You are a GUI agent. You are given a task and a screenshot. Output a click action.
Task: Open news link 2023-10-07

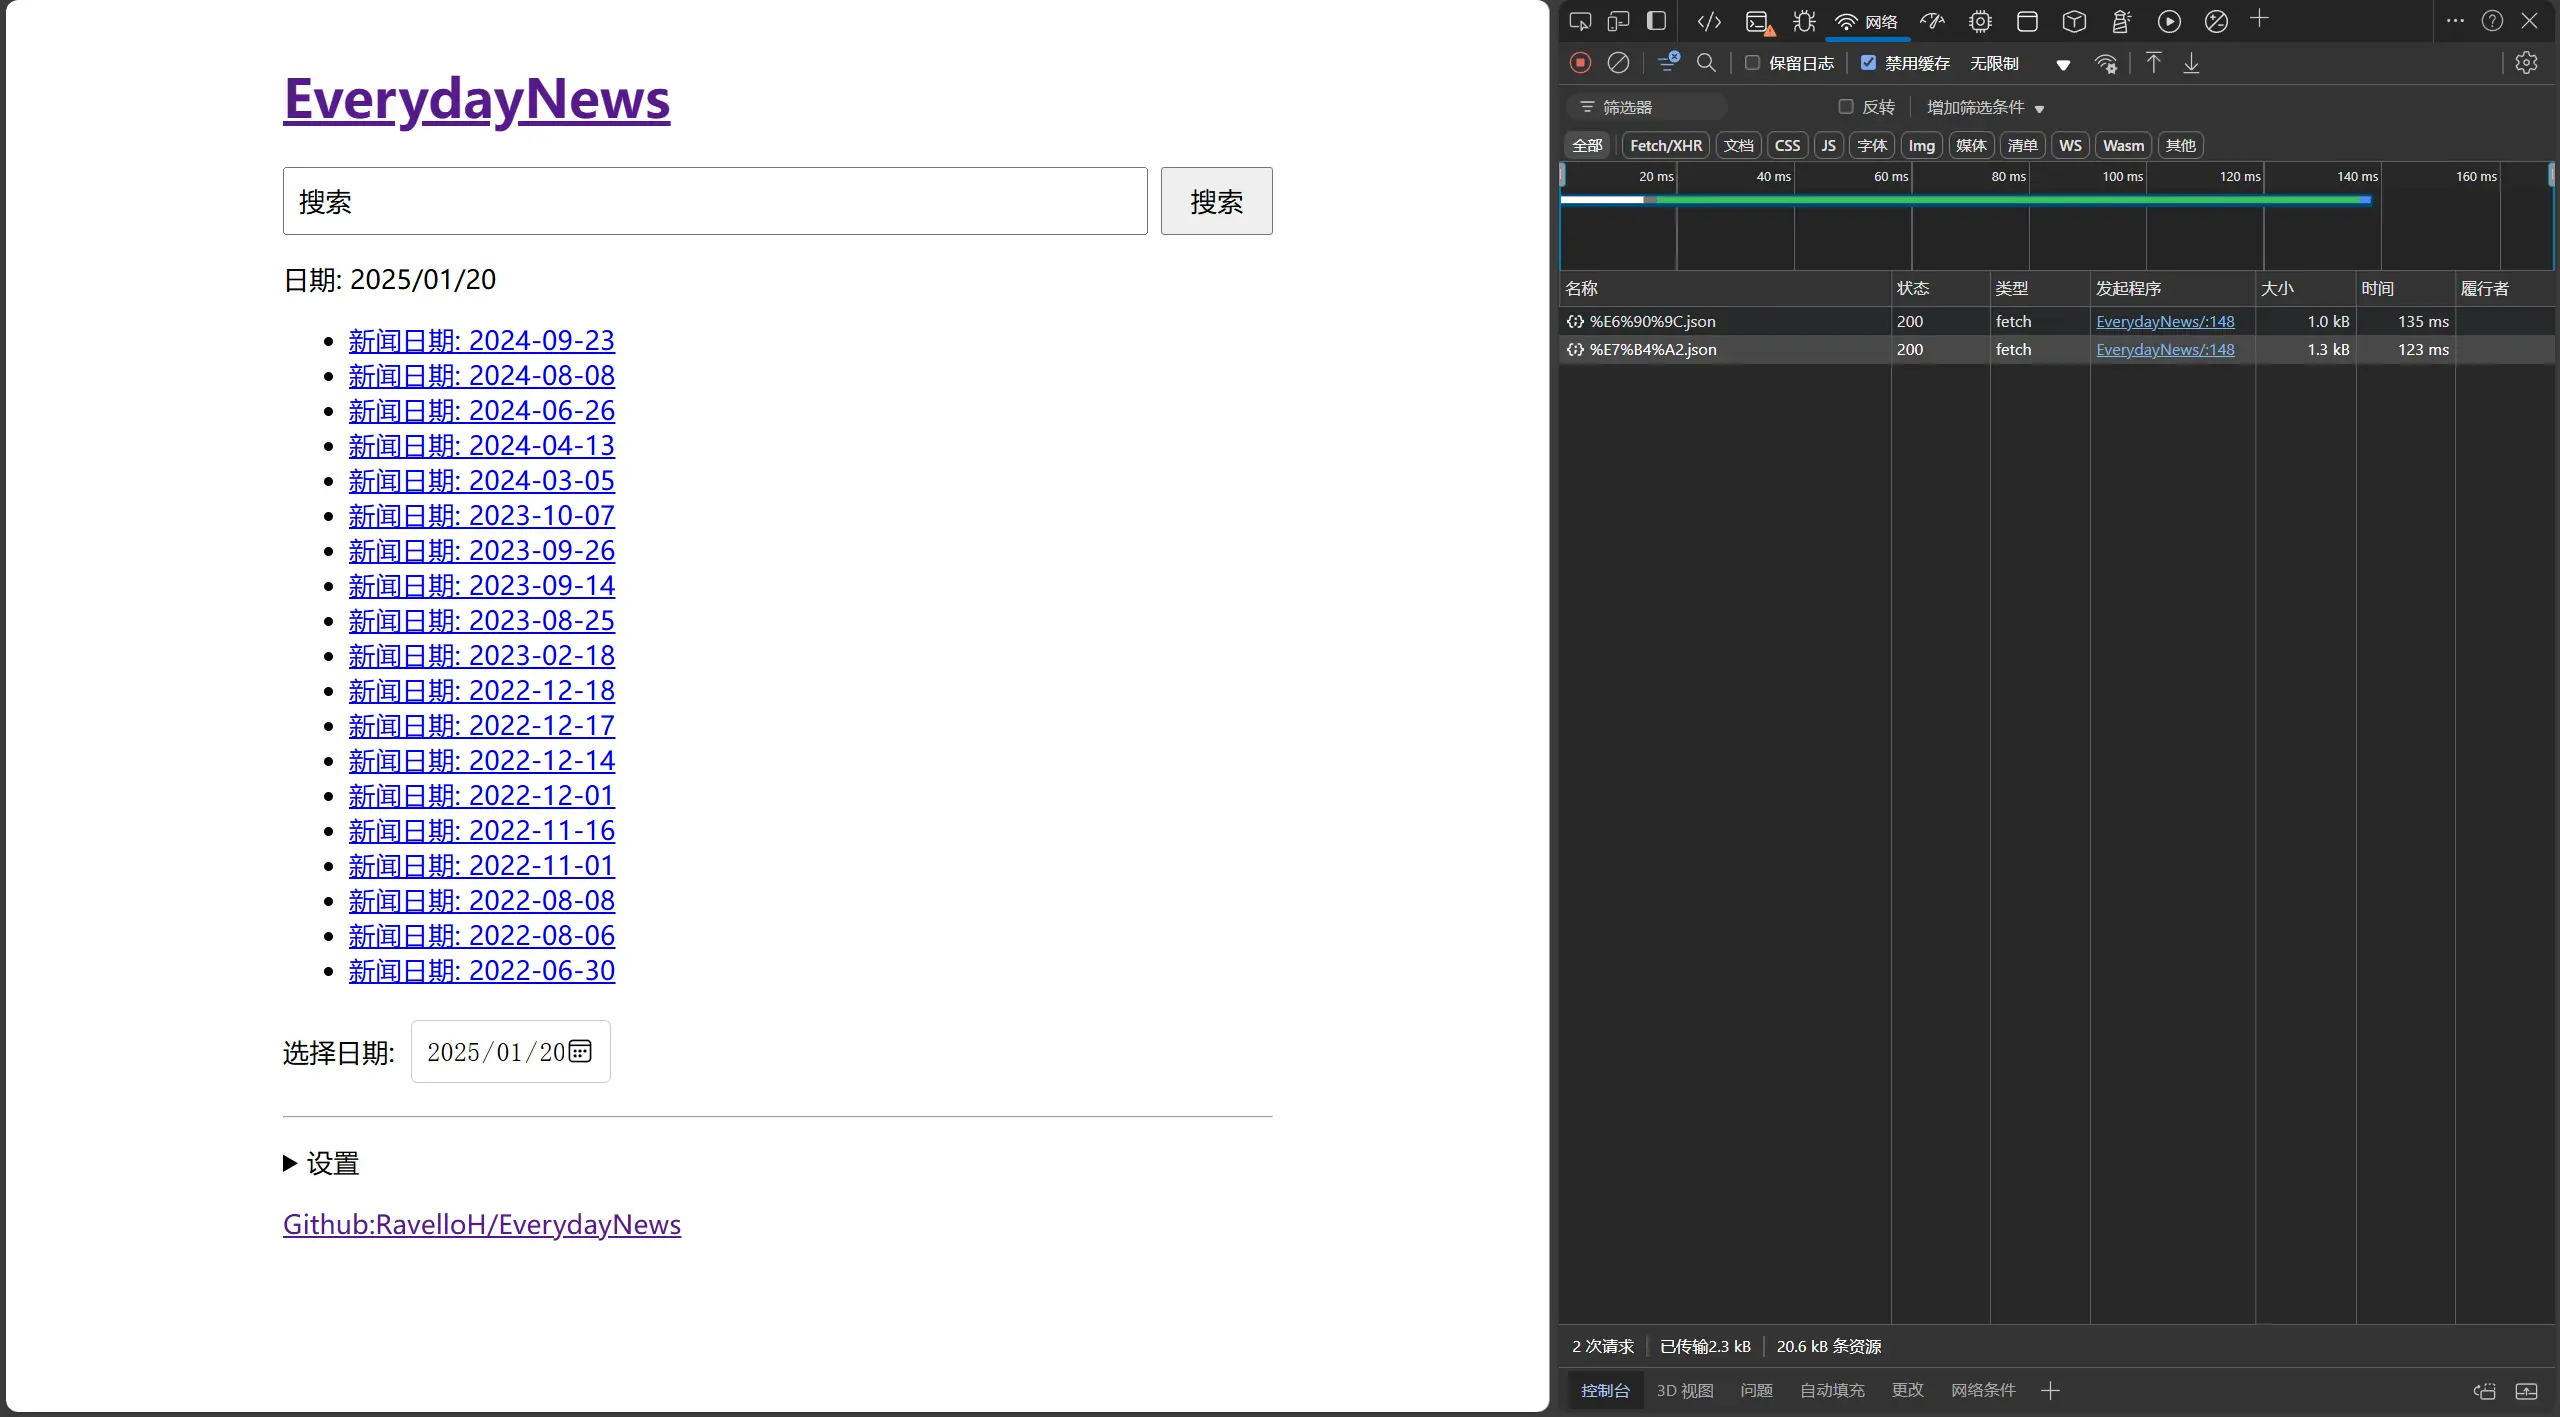482,516
